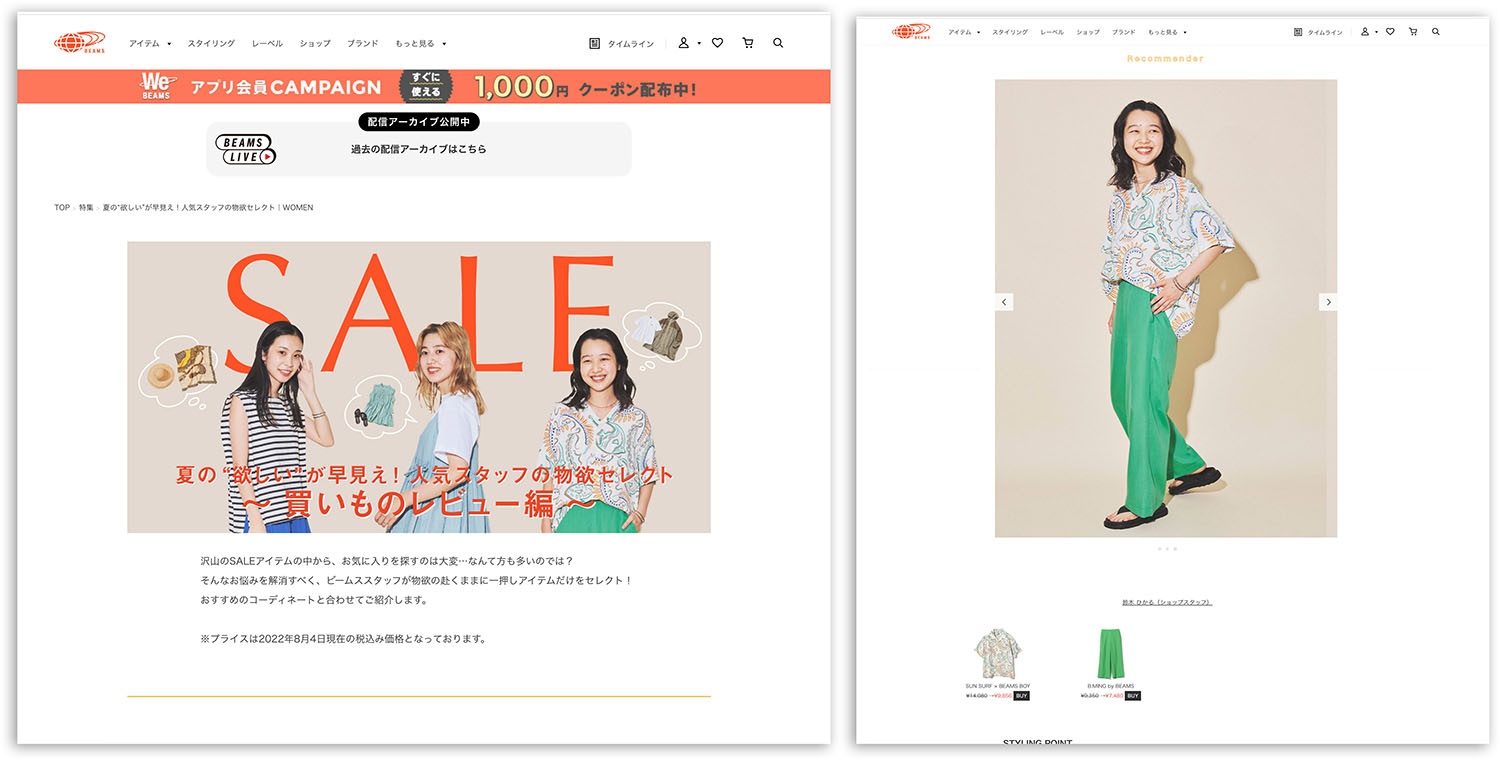The image size is (1500, 760).
Task: Expand the アイテム dropdown on the left page
Action: (x=150, y=43)
